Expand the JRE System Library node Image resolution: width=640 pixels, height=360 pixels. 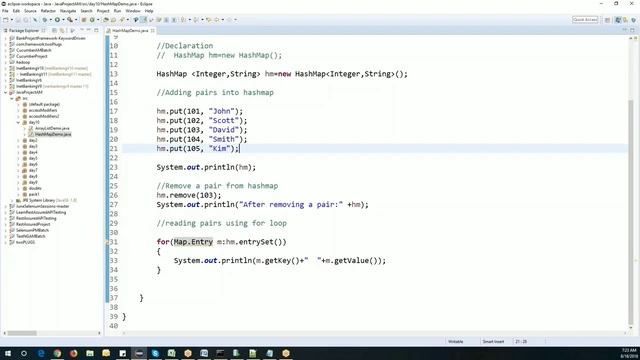pos(12,200)
